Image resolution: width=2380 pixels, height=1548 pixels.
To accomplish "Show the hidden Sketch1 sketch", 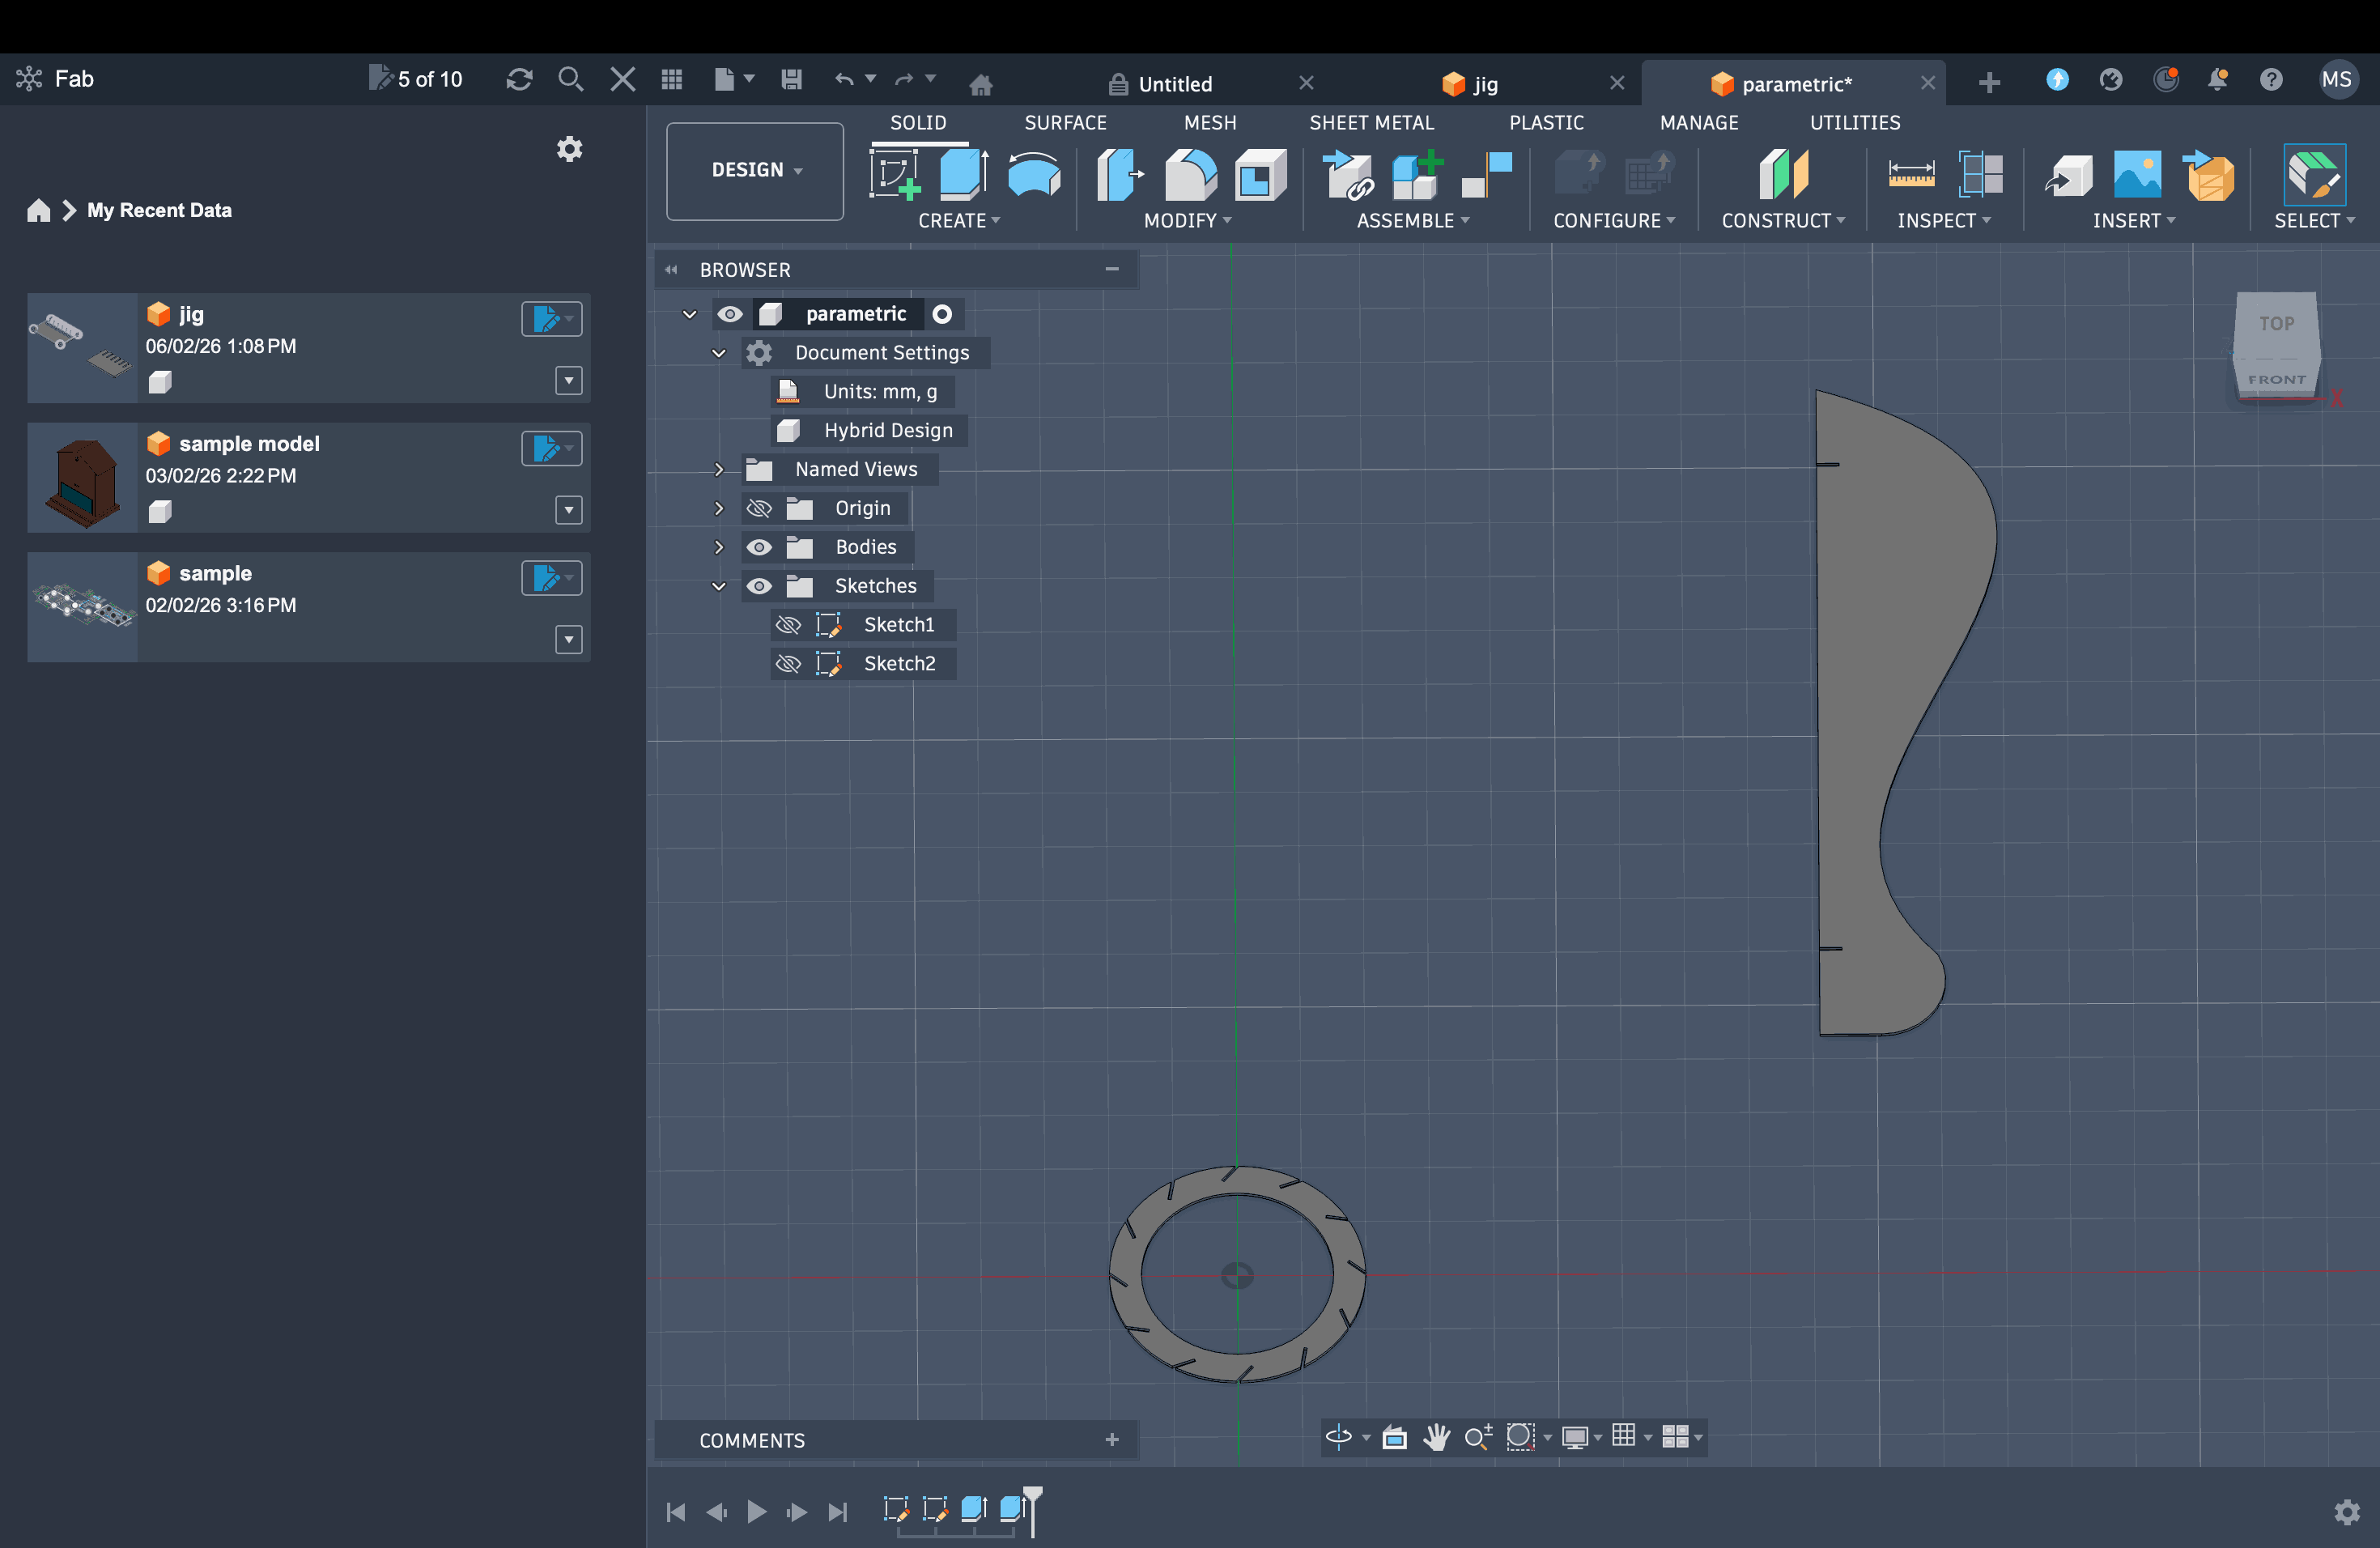I will [x=788, y=625].
